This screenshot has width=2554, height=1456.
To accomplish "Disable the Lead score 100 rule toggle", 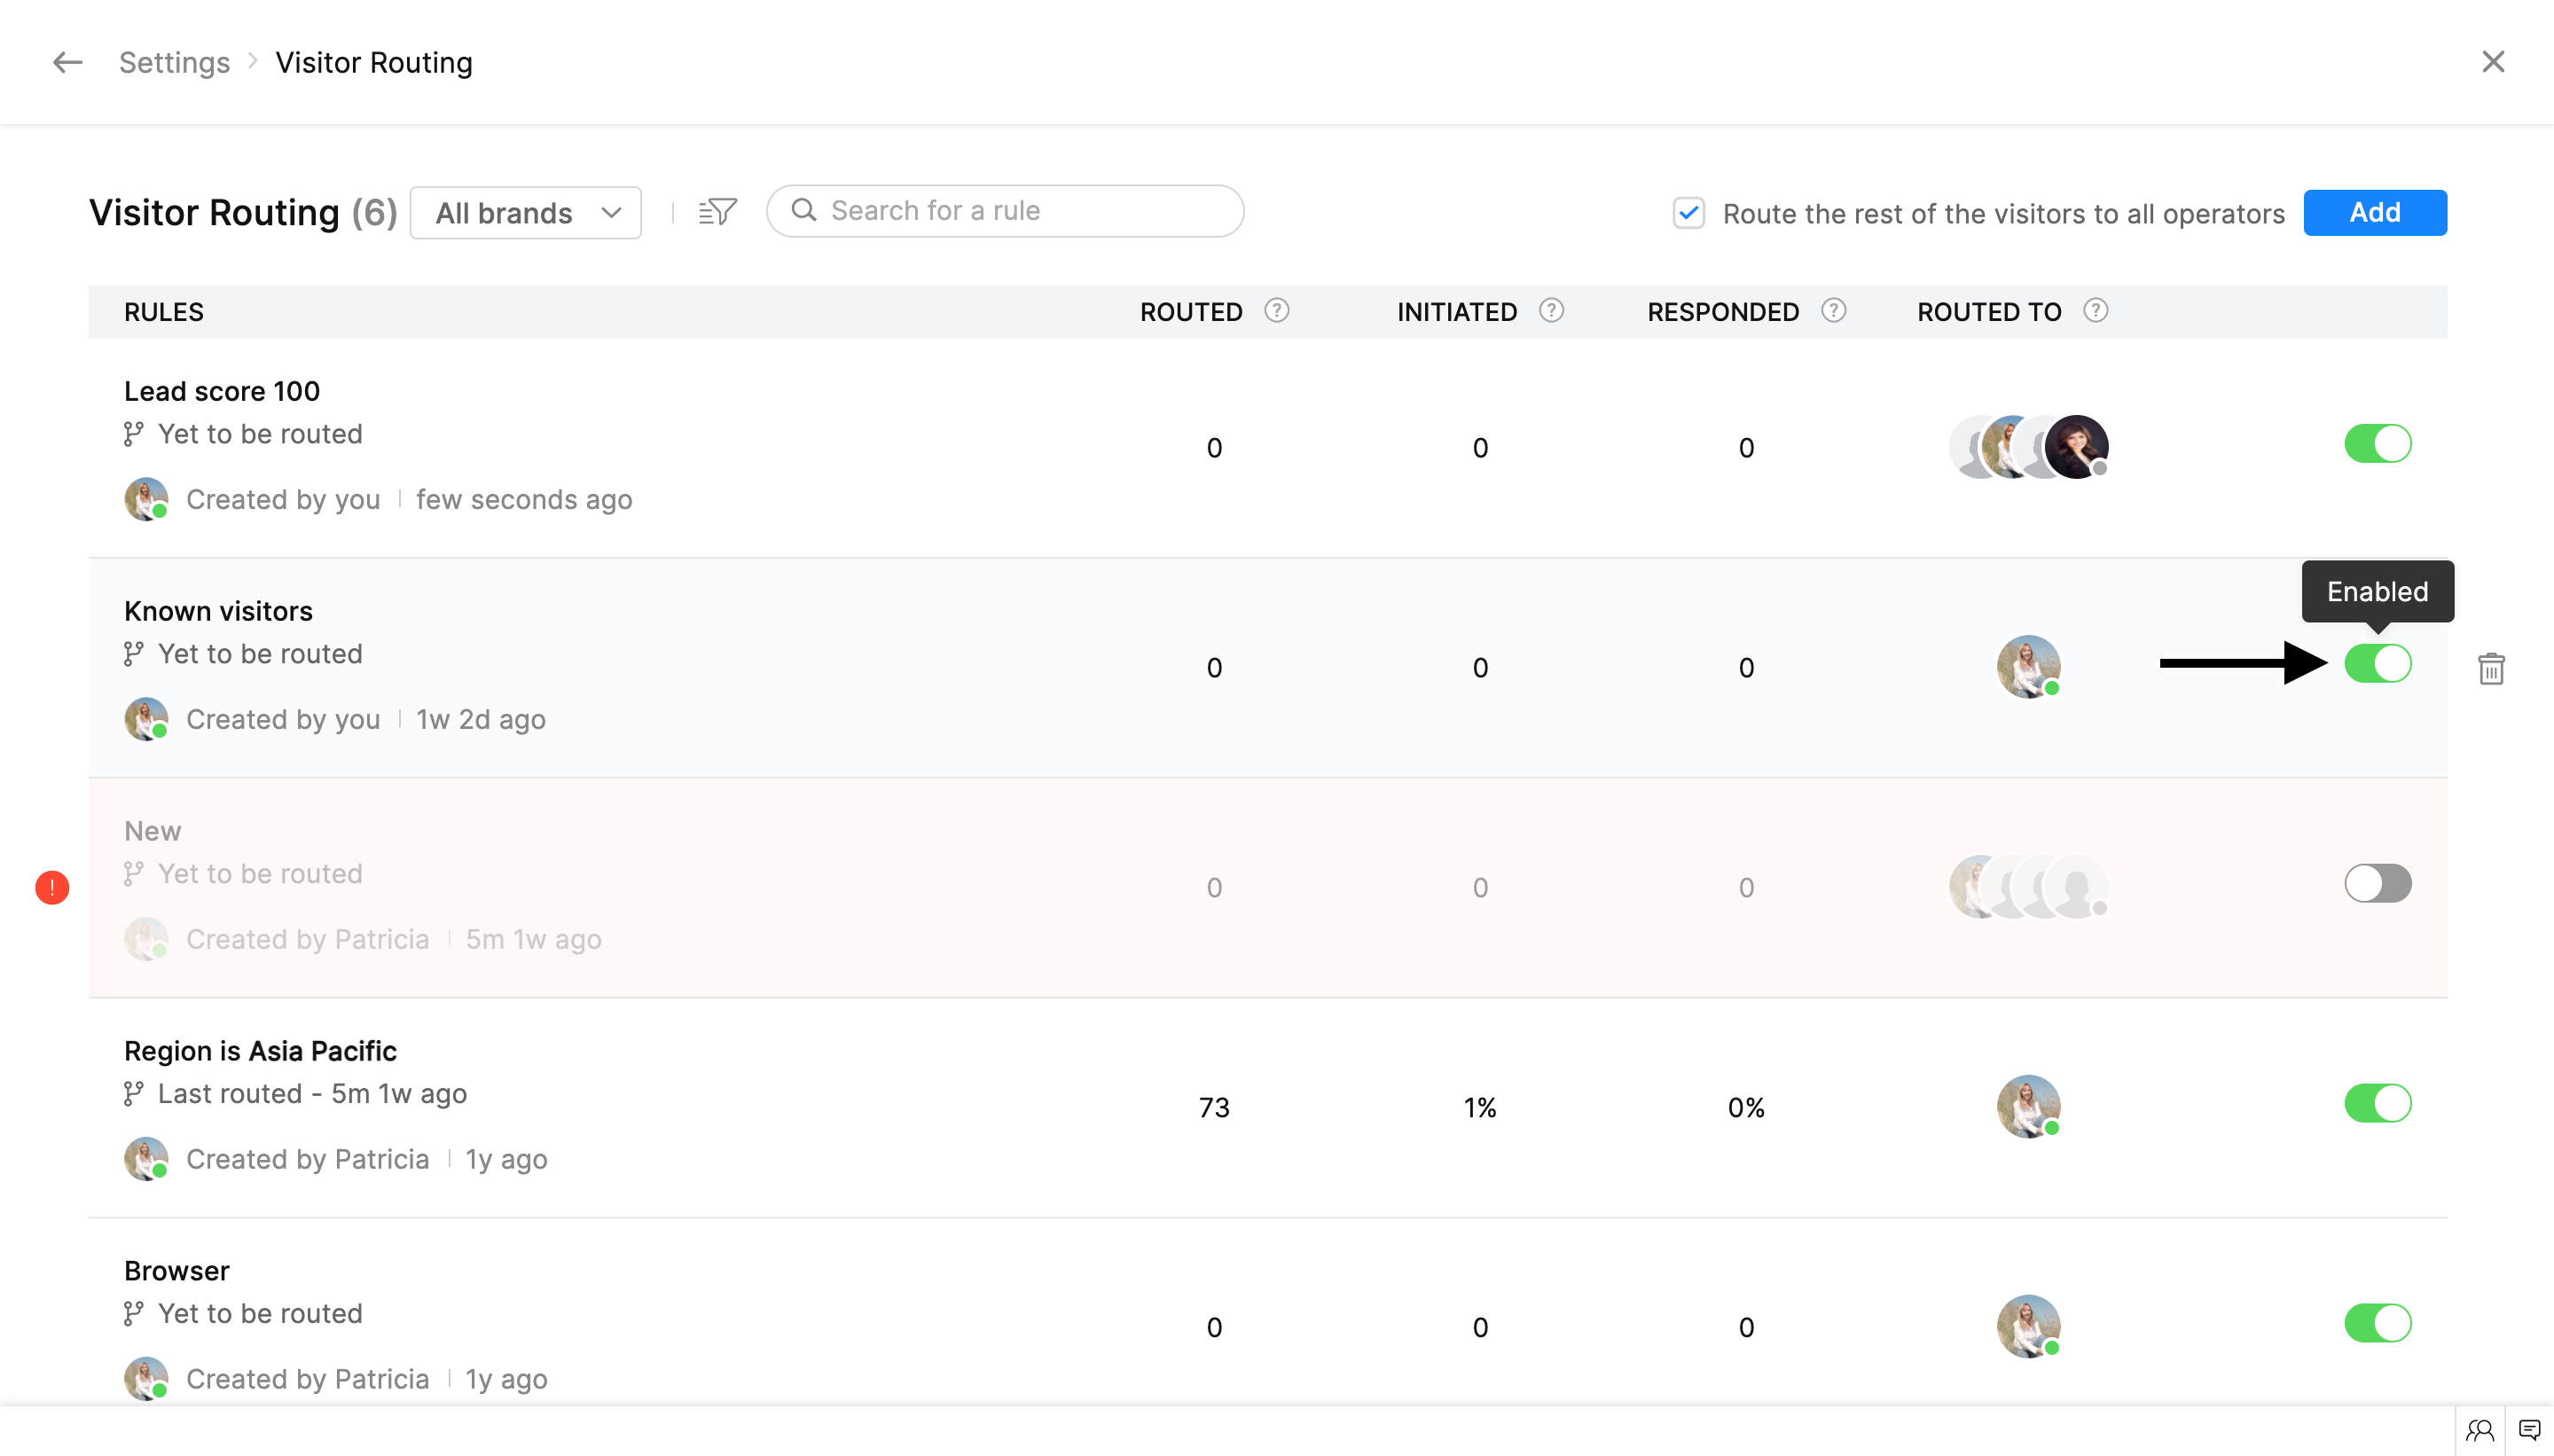I will pyautogui.click(x=2377, y=443).
